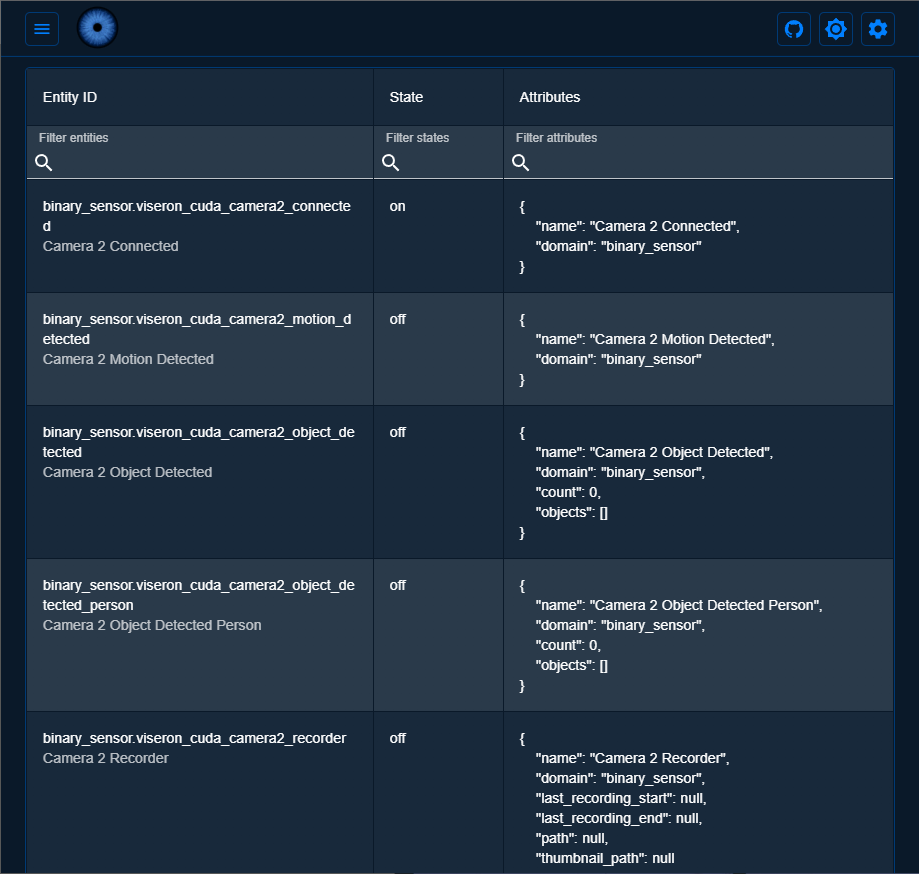This screenshot has width=919, height=874.
Task: Click the magnifier icon under Filter states
Action: [391, 162]
